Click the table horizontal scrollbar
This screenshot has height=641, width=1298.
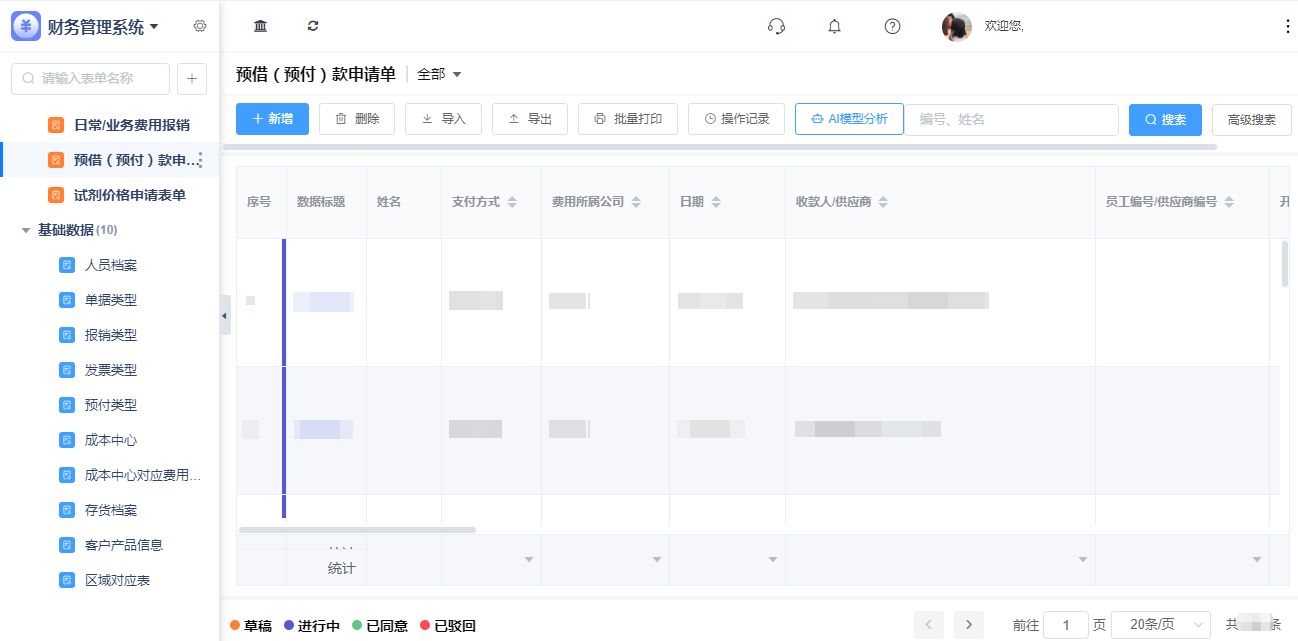click(x=357, y=529)
